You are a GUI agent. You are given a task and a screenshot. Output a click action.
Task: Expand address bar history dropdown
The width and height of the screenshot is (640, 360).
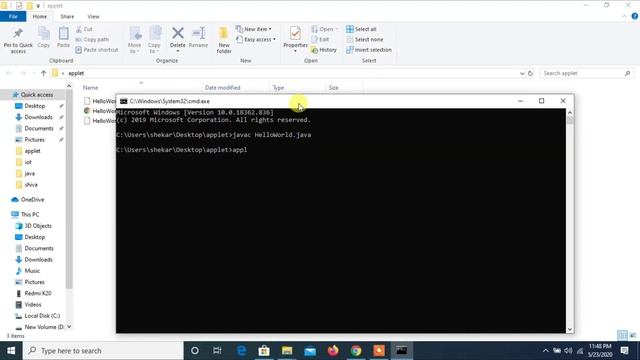pyautogui.click(x=522, y=73)
